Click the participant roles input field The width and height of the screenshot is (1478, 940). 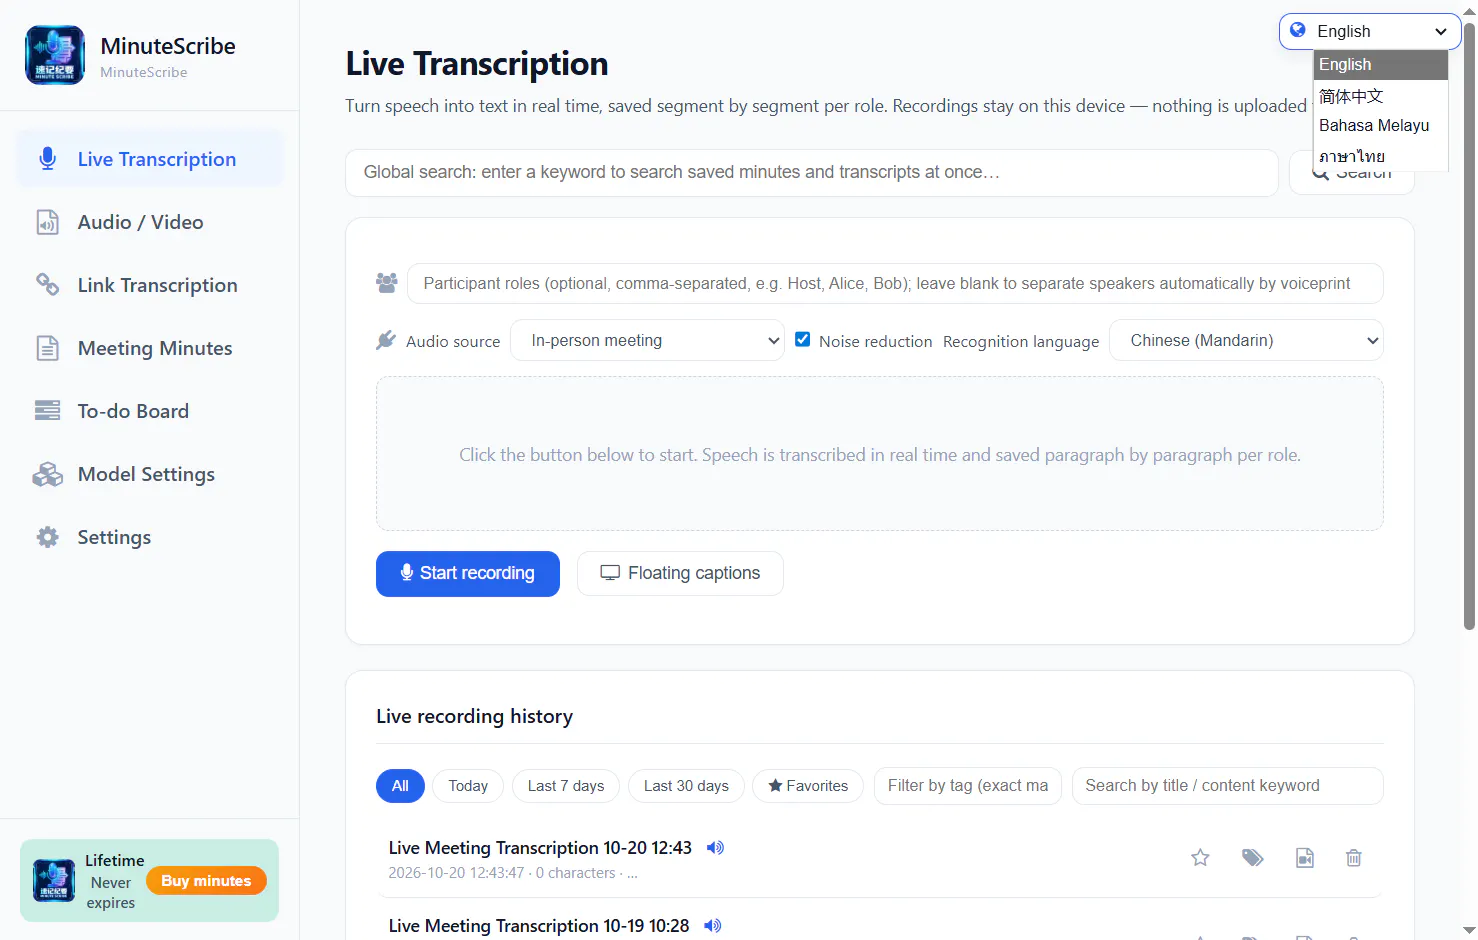(895, 284)
